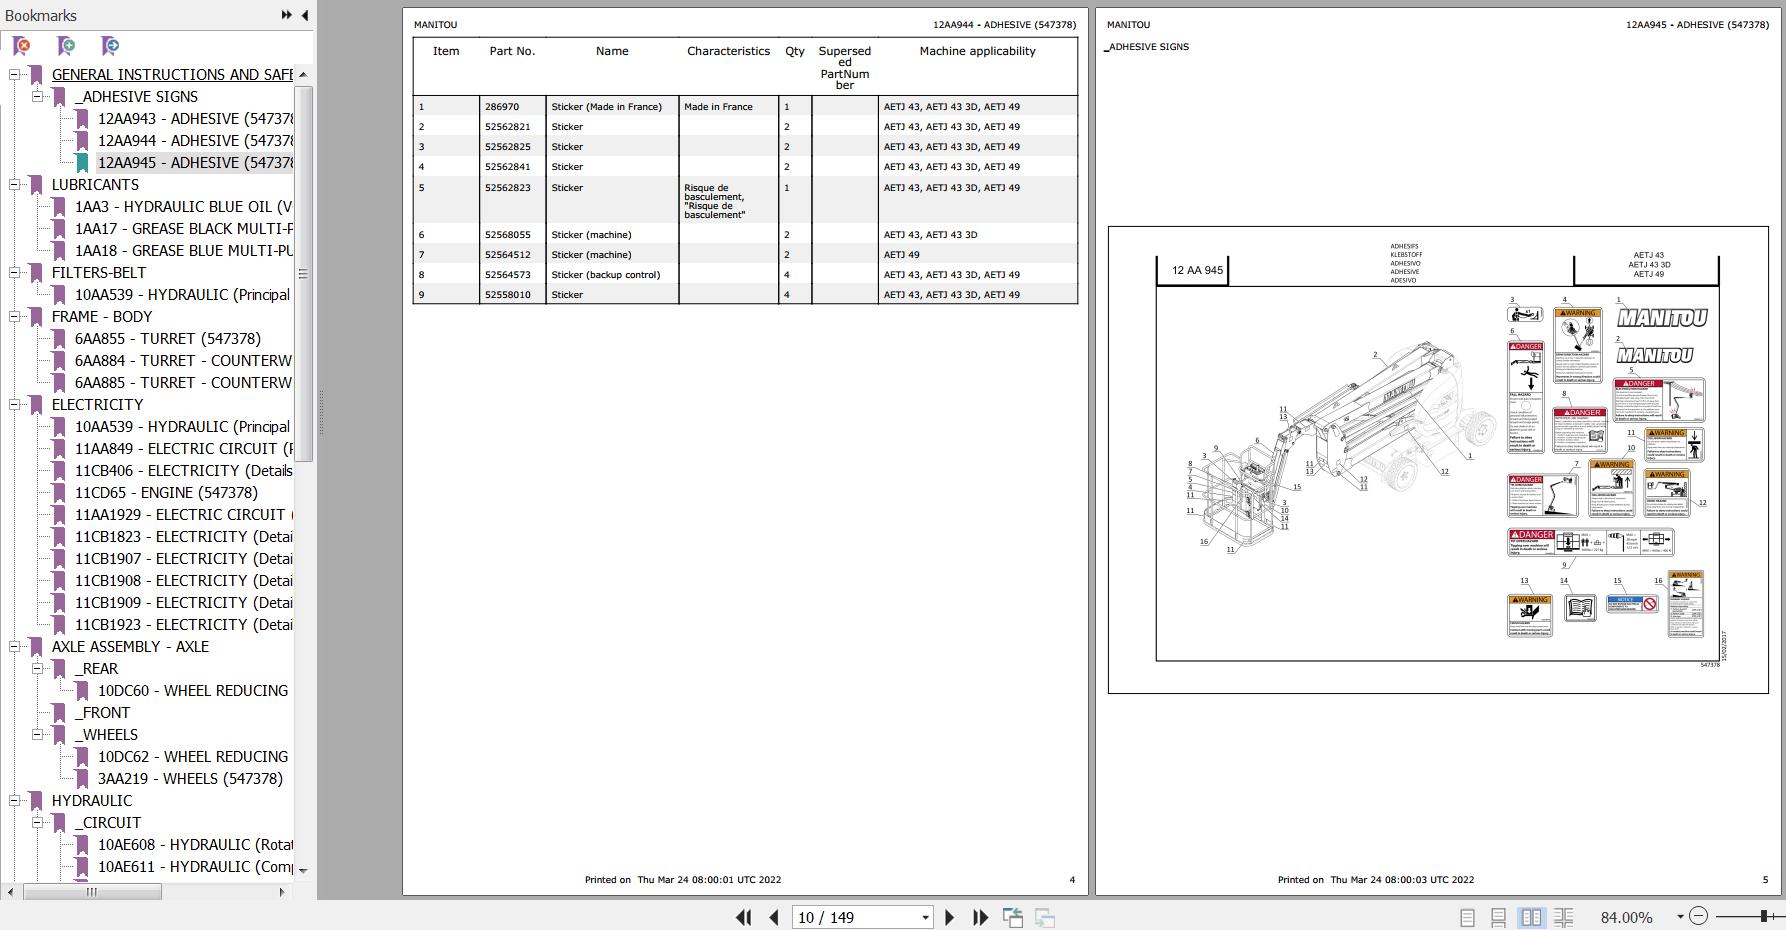Open bookmark 1AA18 - GREASE BLUE MULTI-PURPOSE
This screenshot has width=1786, height=930.
183,251
